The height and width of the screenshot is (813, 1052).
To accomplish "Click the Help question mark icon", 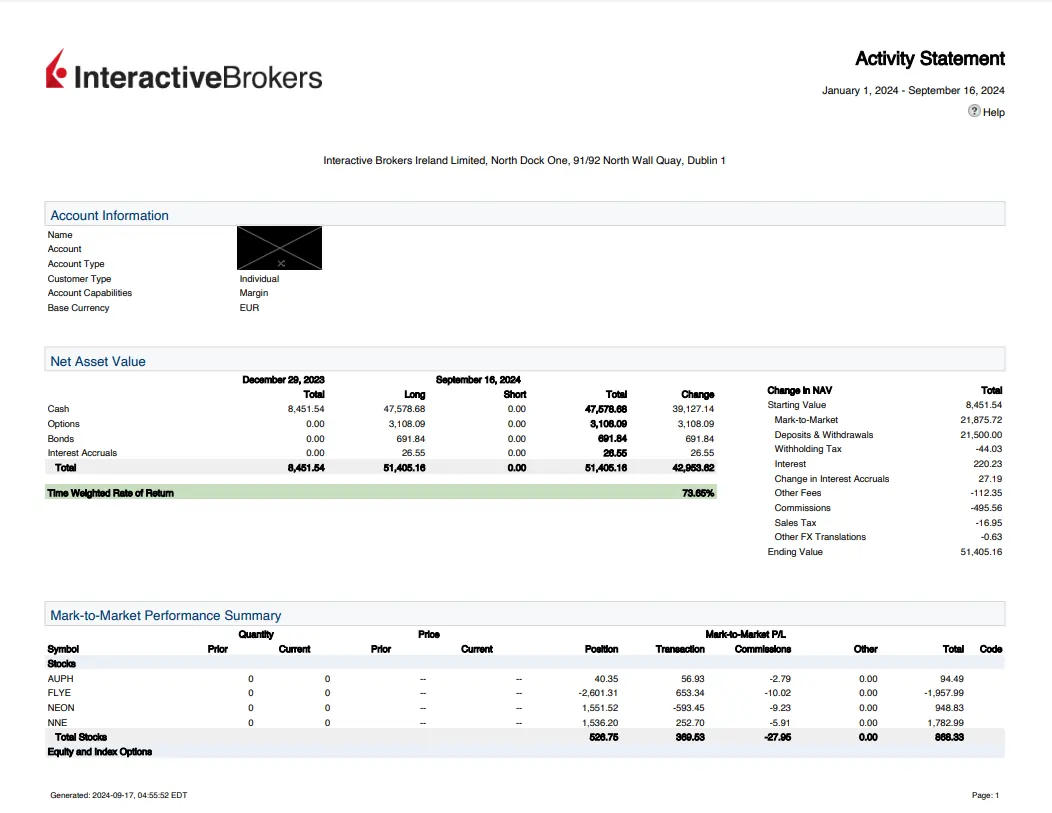I will coord(974,111).
